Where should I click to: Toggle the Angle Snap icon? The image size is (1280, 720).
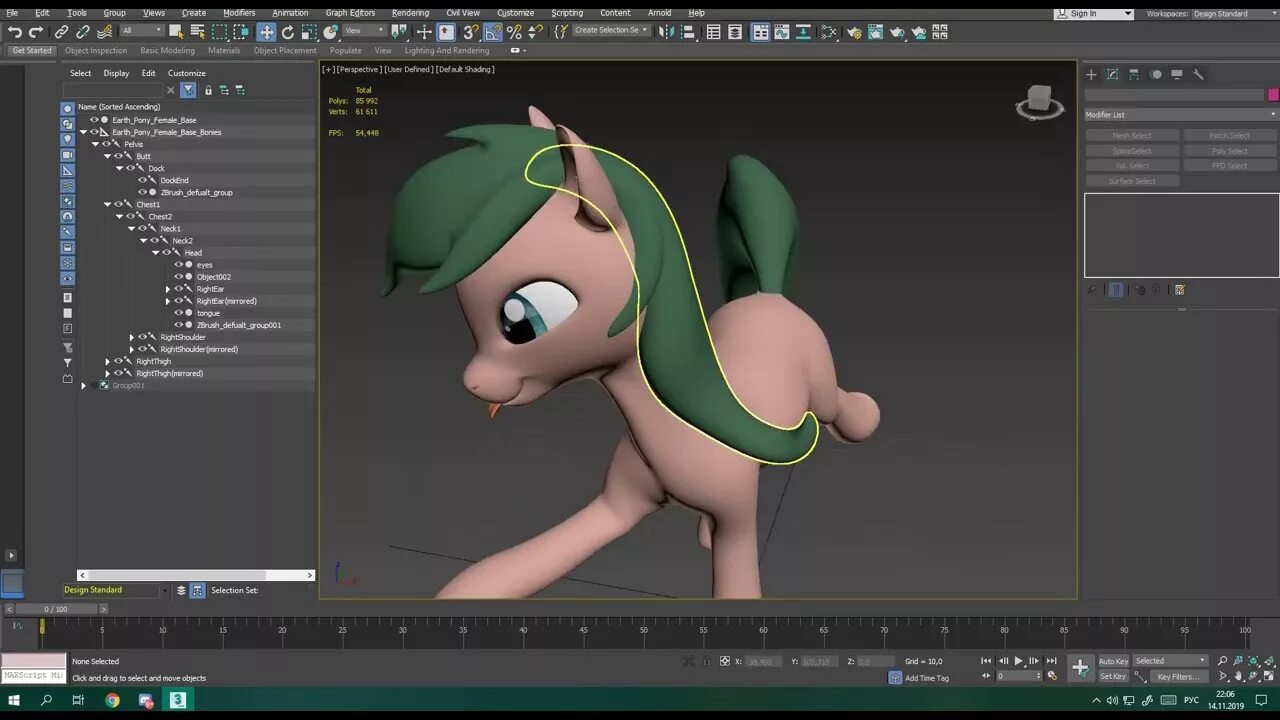(493, 32)
